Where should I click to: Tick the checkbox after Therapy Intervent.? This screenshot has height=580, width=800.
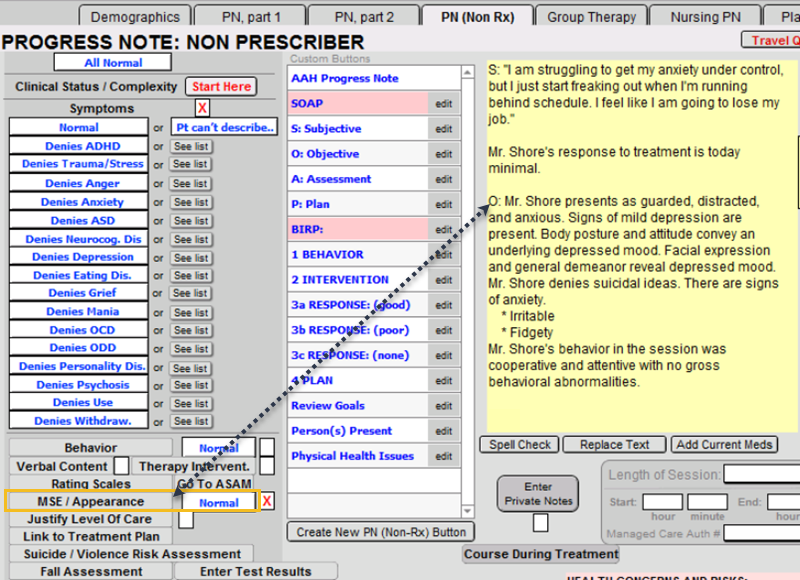pos(267,466)
